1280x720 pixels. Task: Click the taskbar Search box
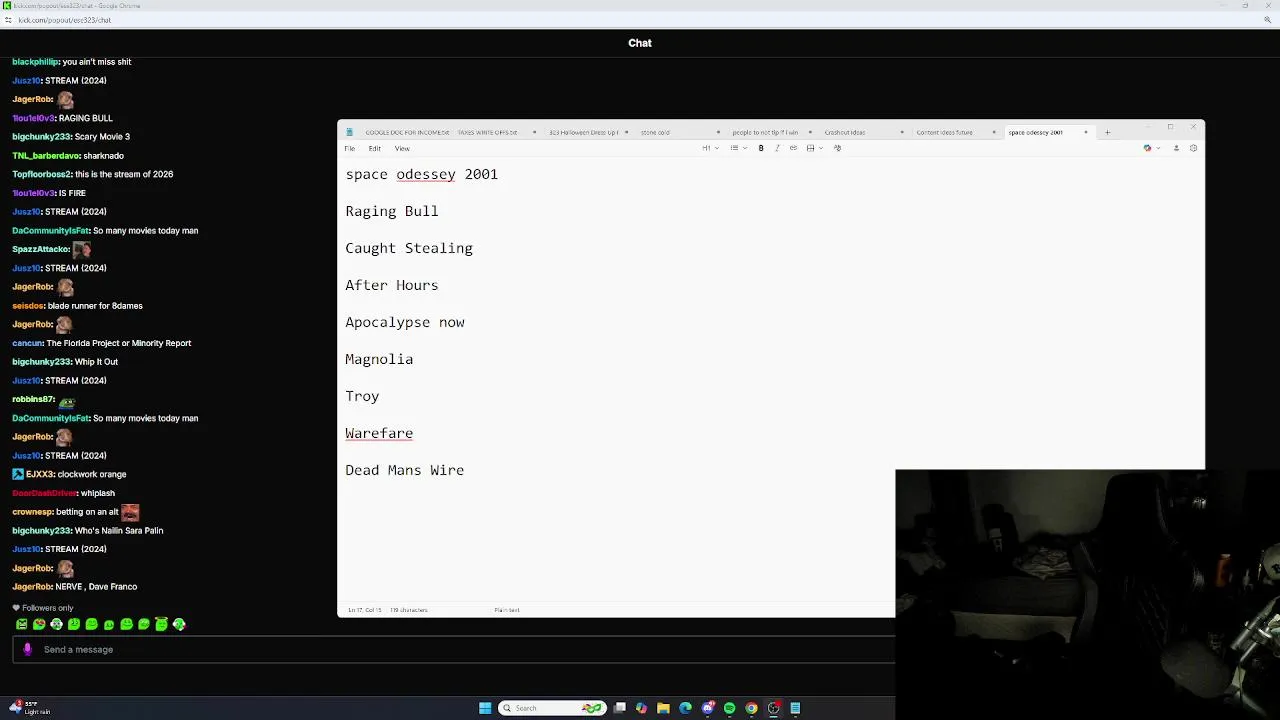[x=552, y=708]
